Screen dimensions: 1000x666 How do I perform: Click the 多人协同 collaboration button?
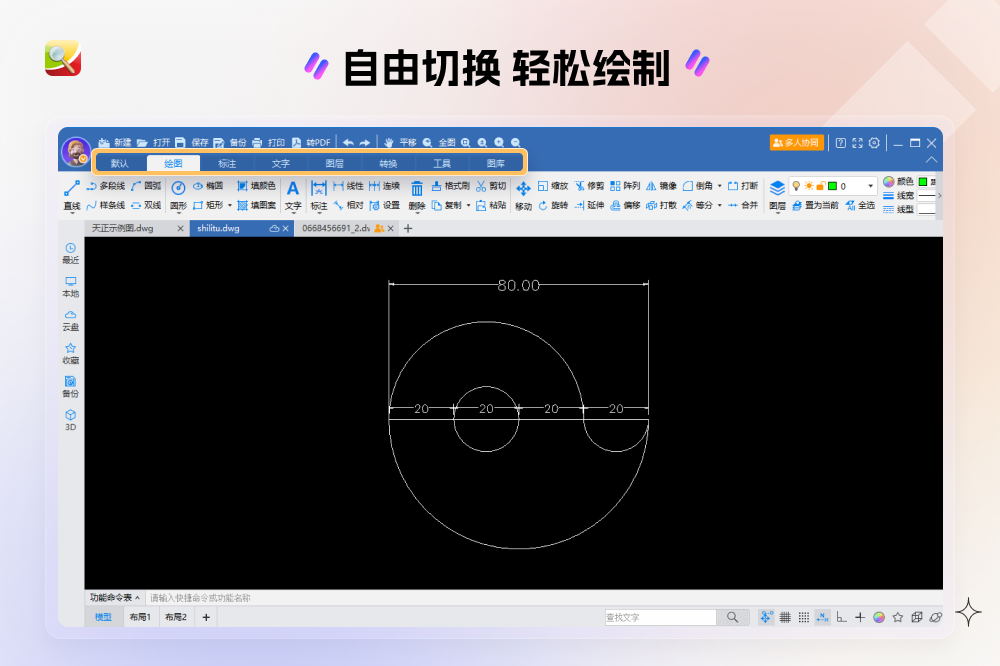(795, 142)
